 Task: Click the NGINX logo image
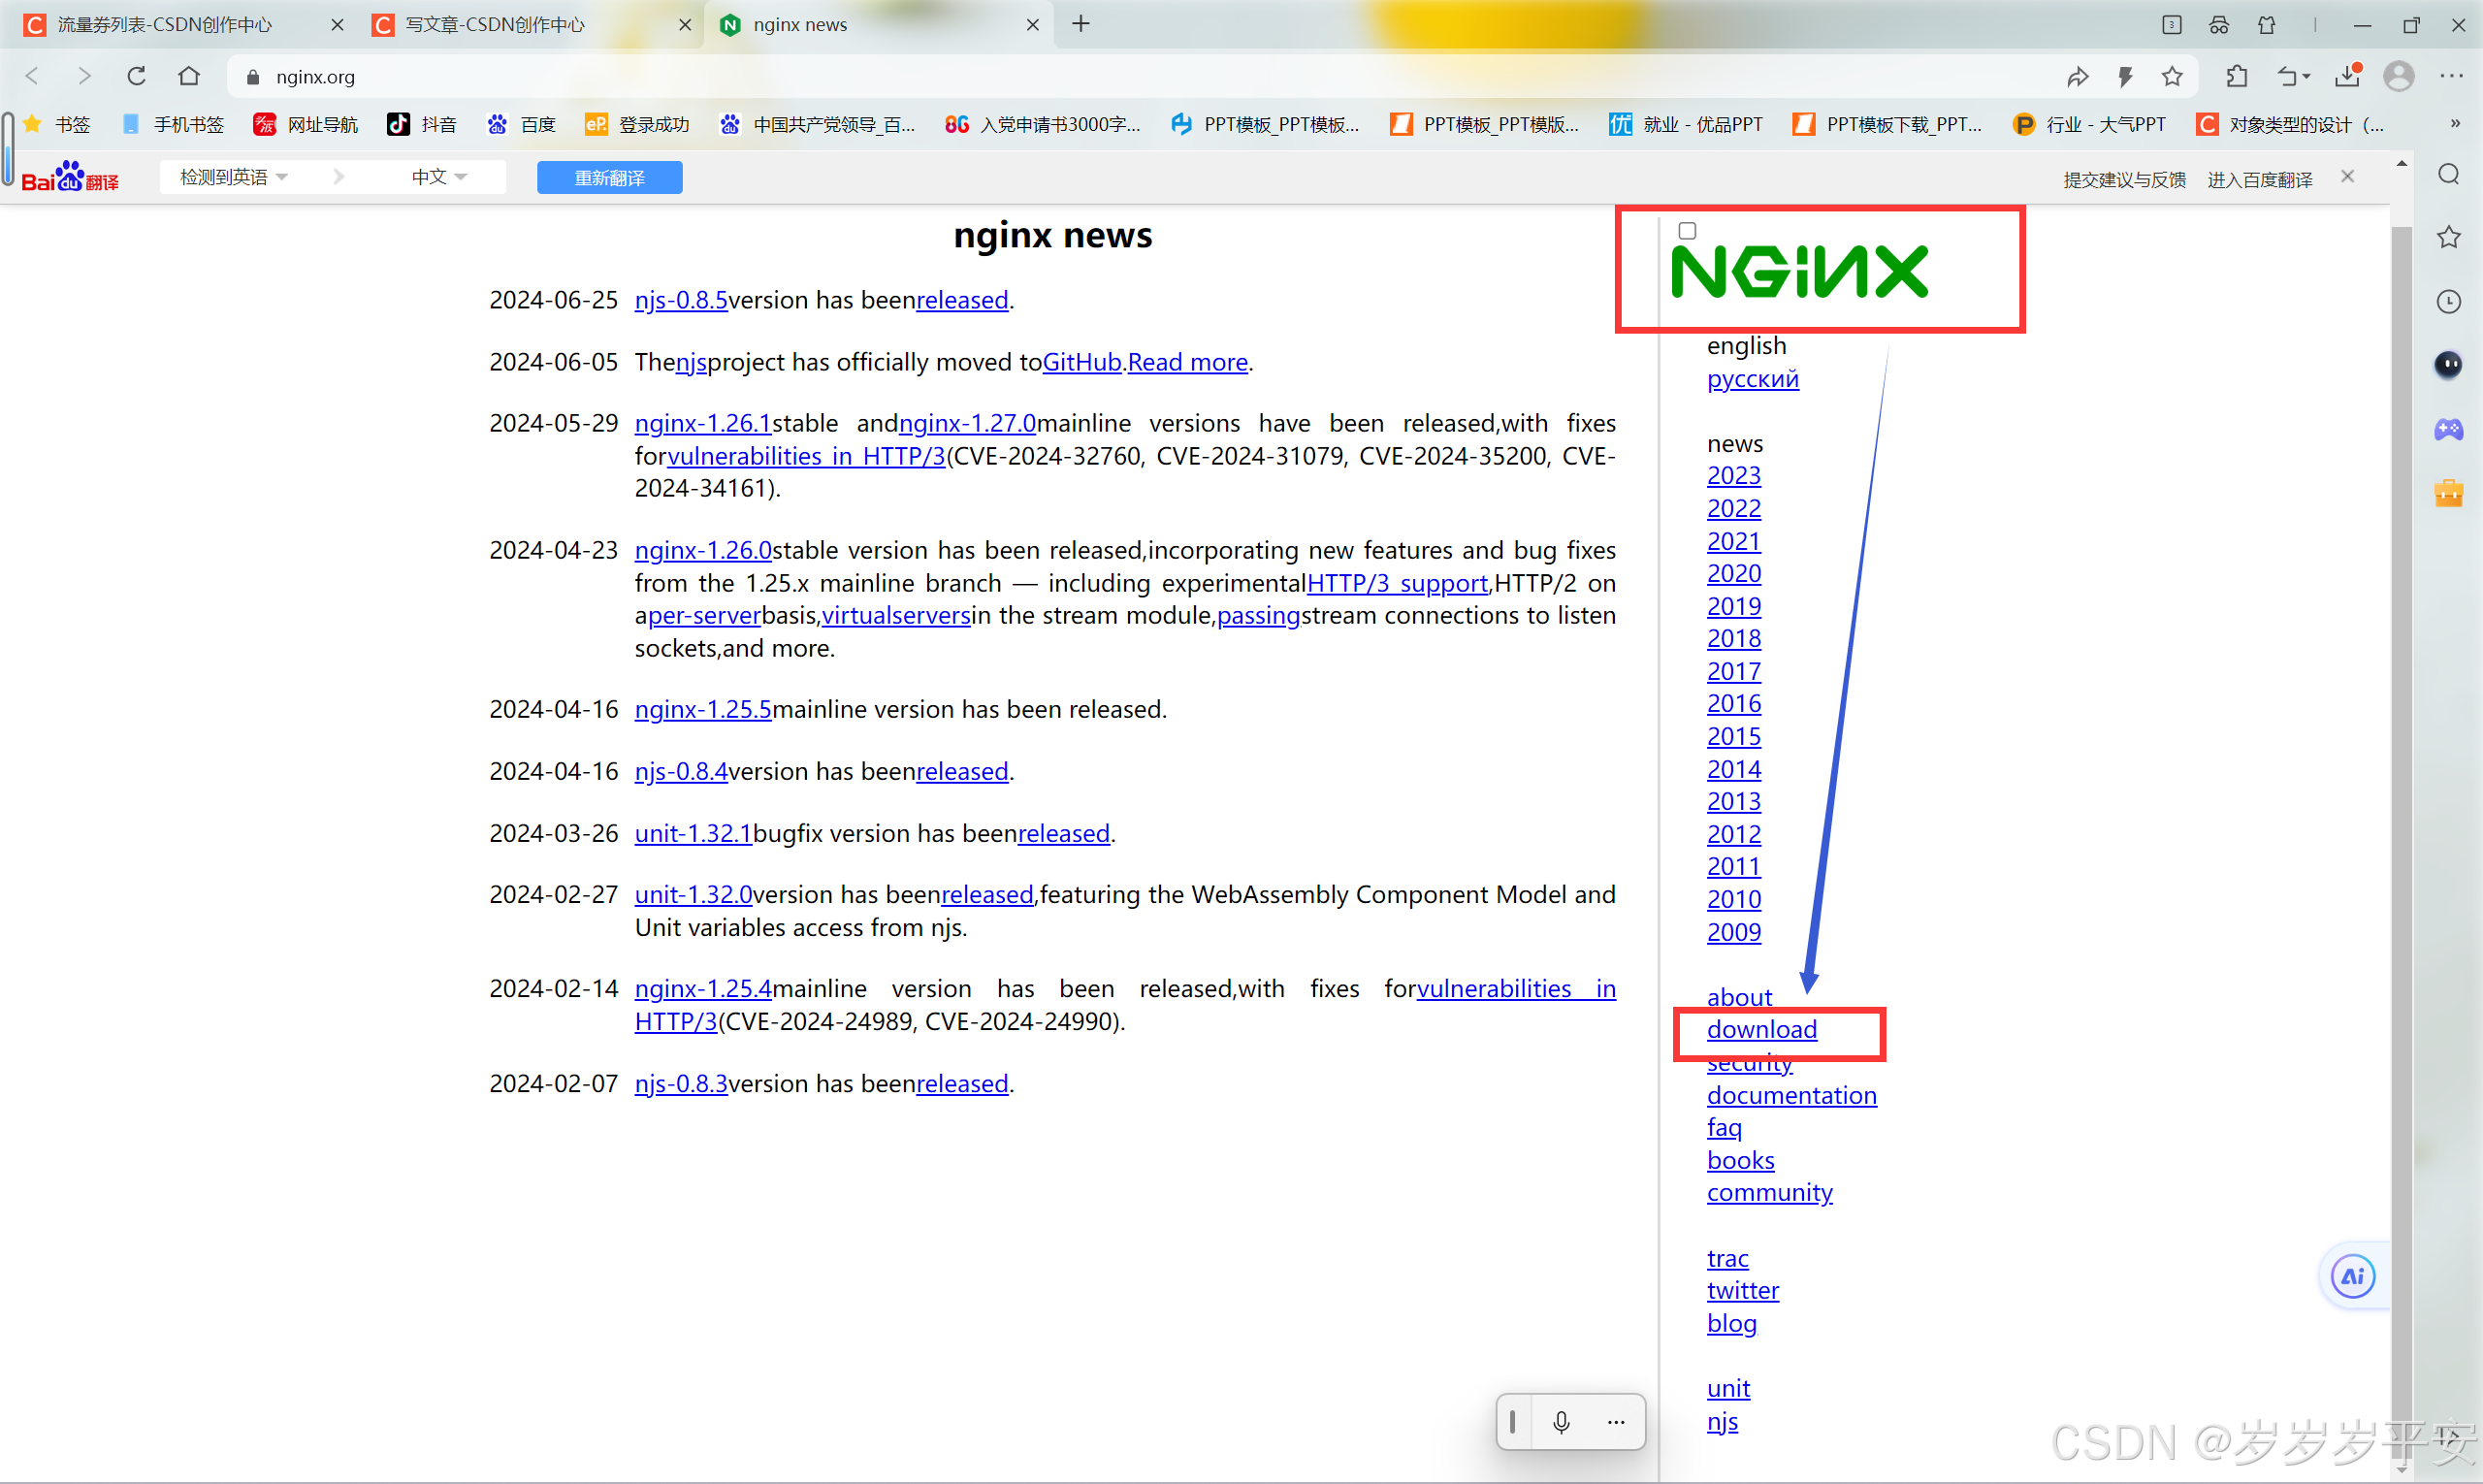click(1799, 271)
